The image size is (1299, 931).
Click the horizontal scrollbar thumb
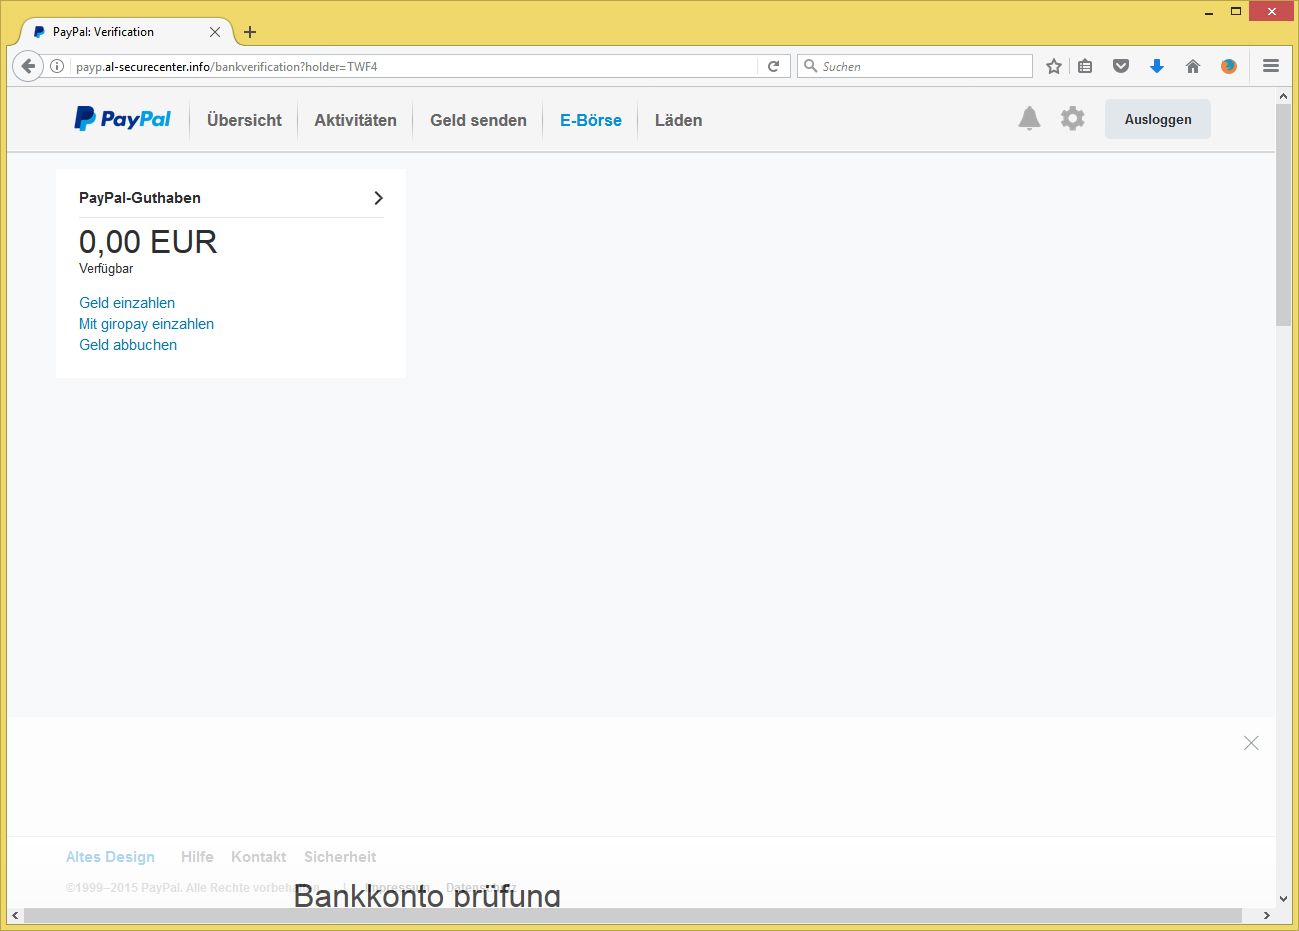633,915
